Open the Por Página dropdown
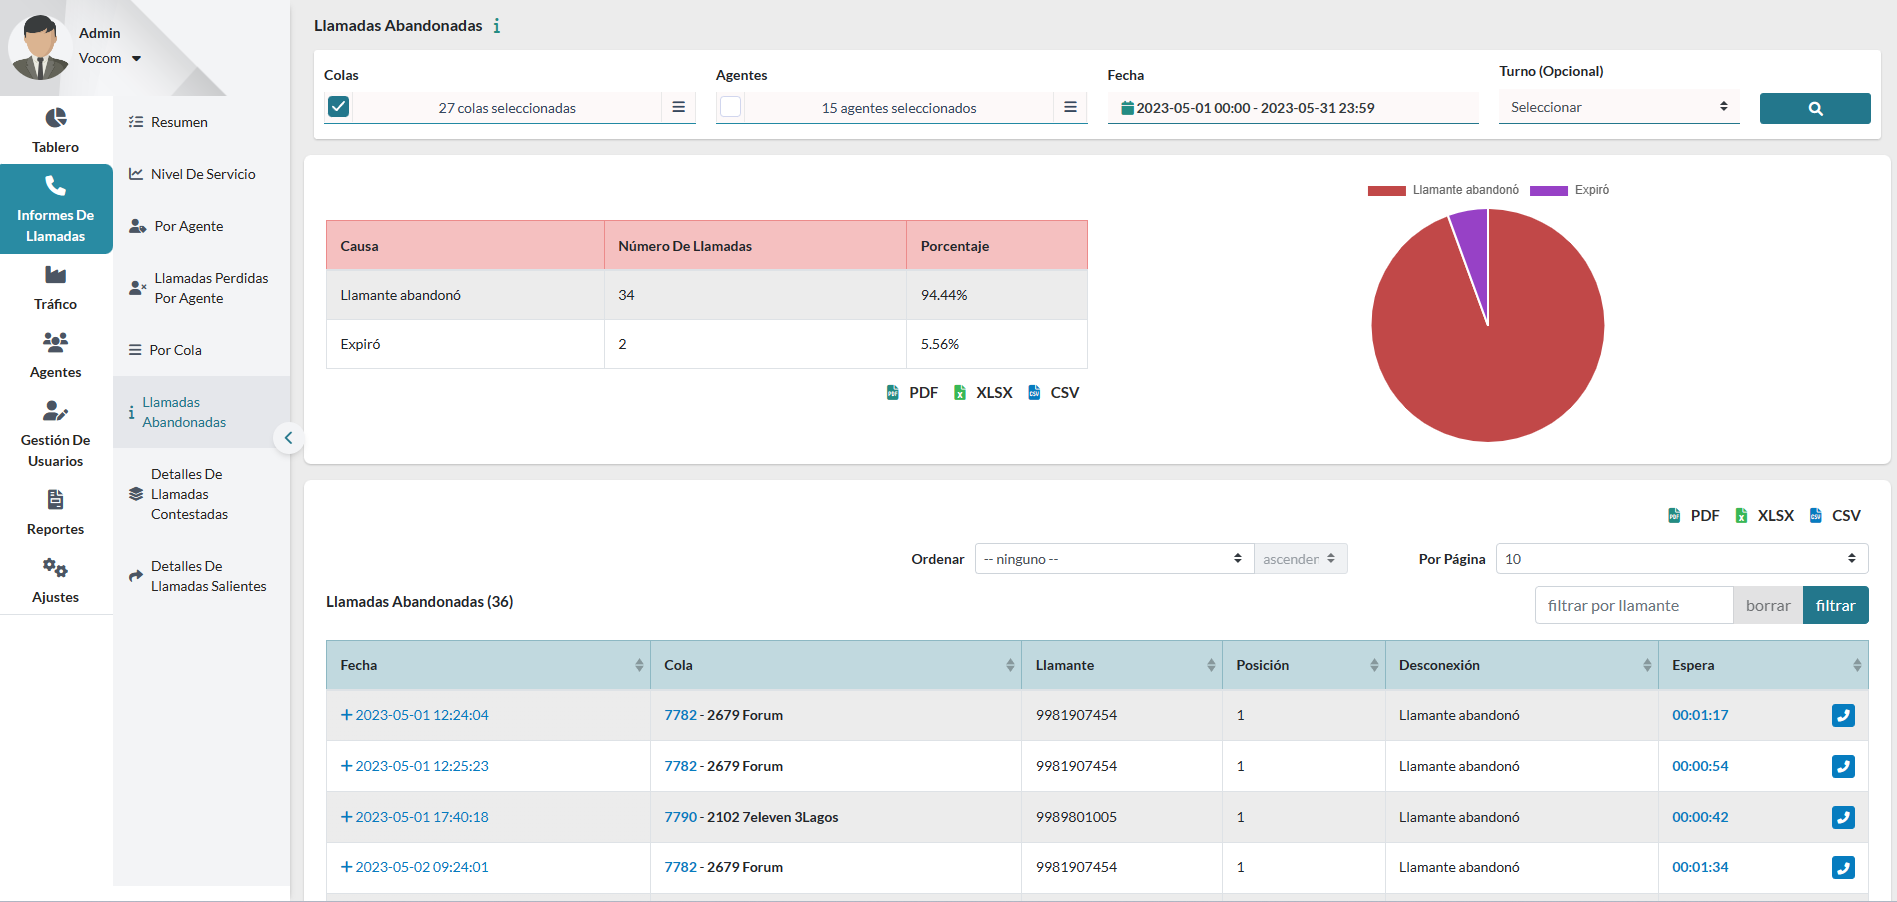This screenshot has width=1897, height=902. (x=1682, y=559)
